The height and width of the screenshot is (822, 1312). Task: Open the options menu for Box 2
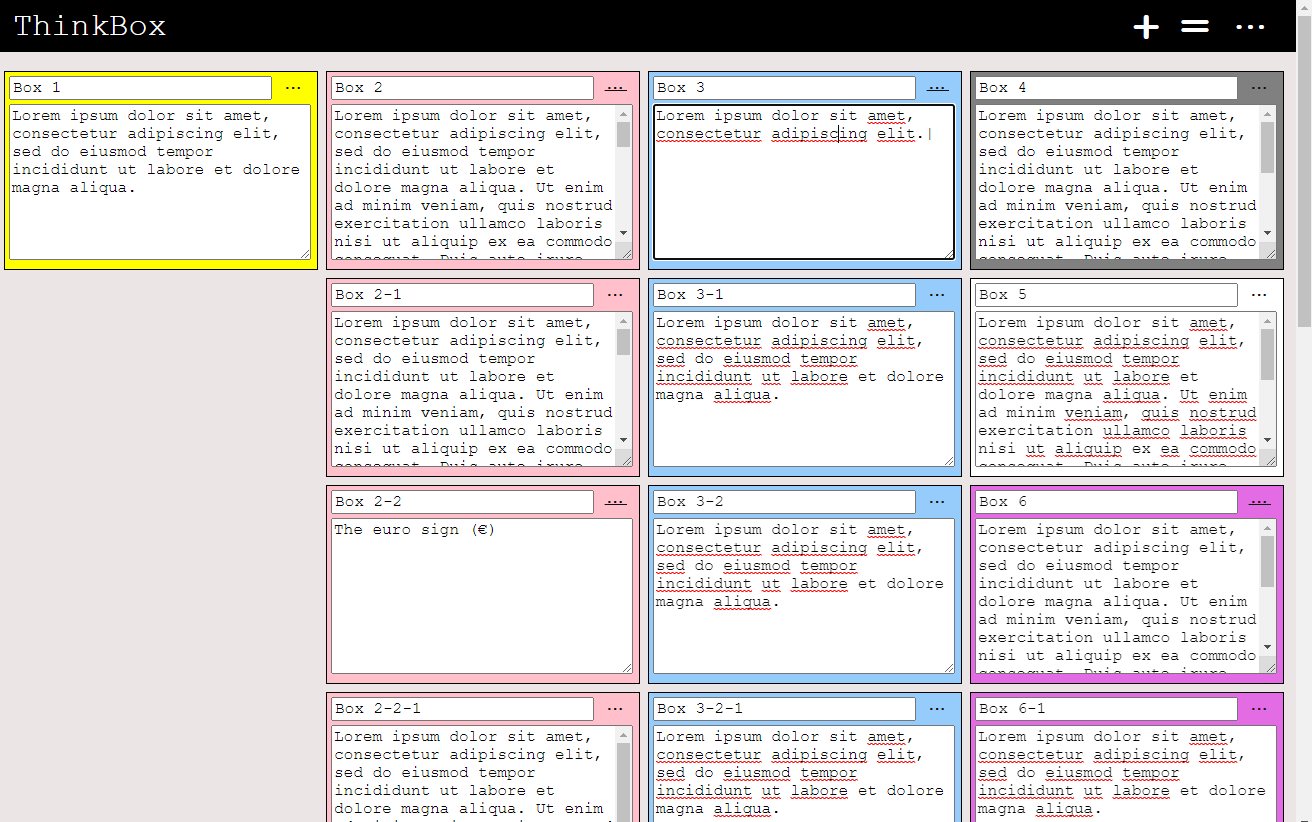(615, 88)
